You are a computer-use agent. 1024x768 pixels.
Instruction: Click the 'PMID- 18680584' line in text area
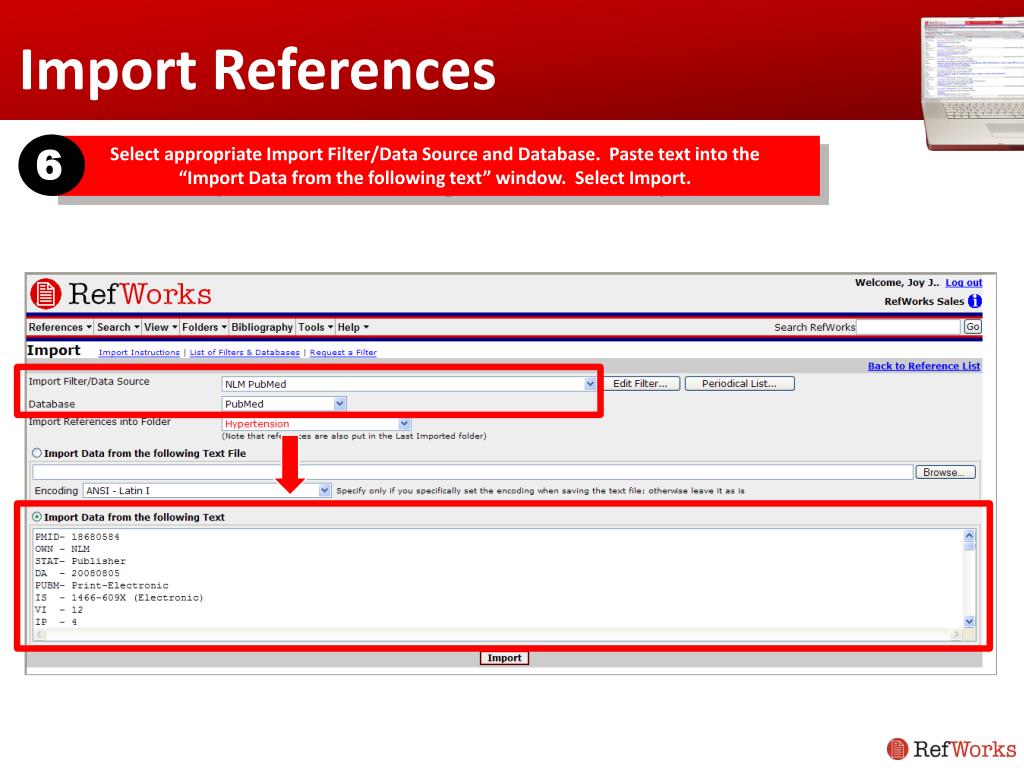[77, 537]
